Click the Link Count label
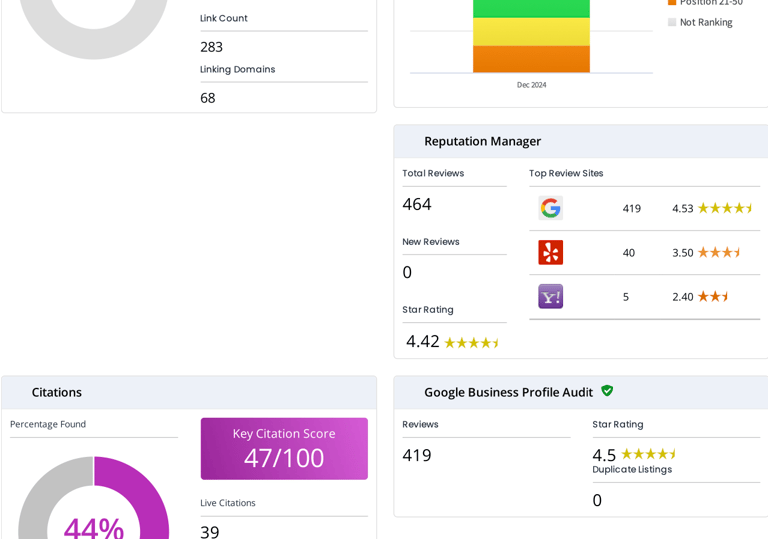This screenshot has width=768, height=539. pyautogui.click(x=224, y=18)
